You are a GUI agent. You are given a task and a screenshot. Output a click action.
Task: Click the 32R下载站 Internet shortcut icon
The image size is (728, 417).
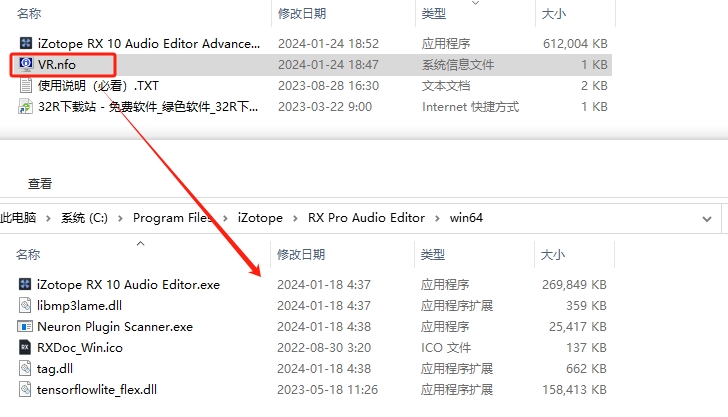[x=26, y=107]
